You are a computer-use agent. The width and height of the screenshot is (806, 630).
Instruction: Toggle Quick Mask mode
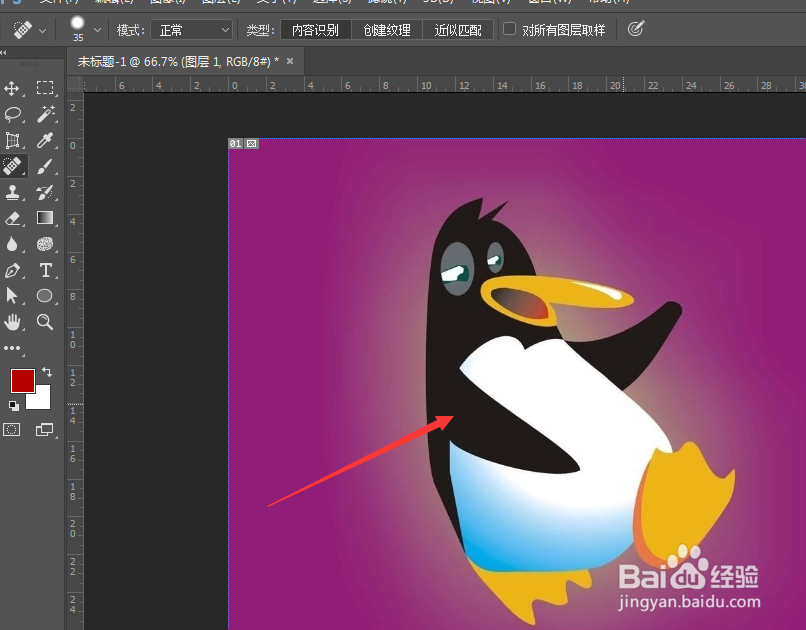[12, 430]
